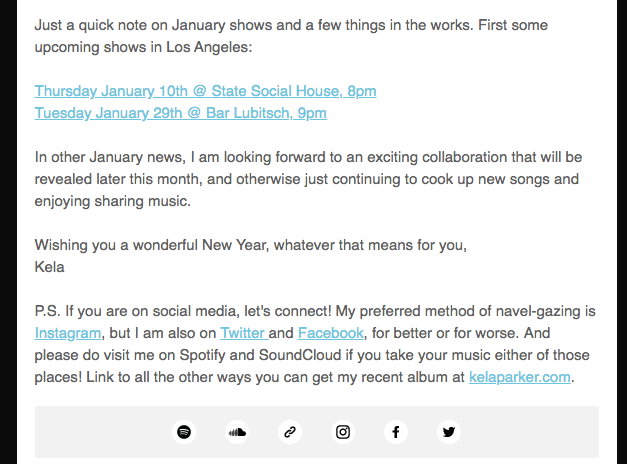Open the Instagram camera icon
This screenshot has width=627, height=464.
[343, 432]
